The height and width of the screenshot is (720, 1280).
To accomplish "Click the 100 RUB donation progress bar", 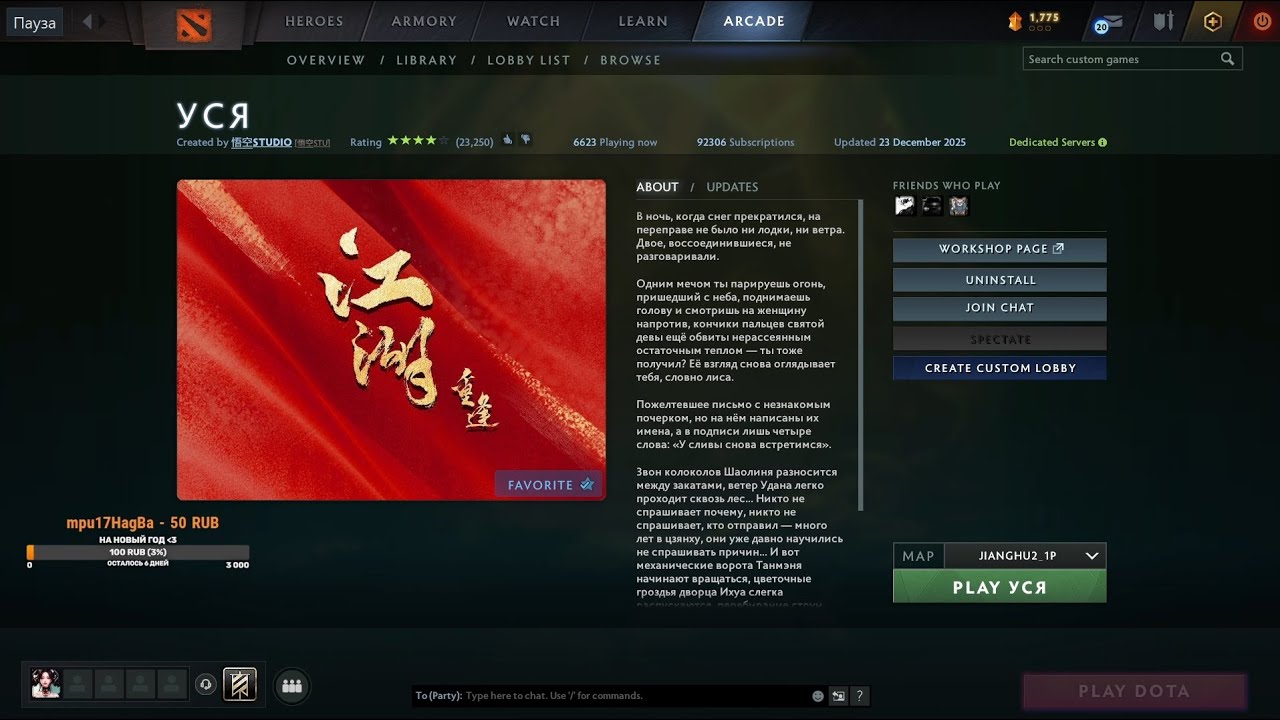I will pyautogui.click(x=138, y=552).
